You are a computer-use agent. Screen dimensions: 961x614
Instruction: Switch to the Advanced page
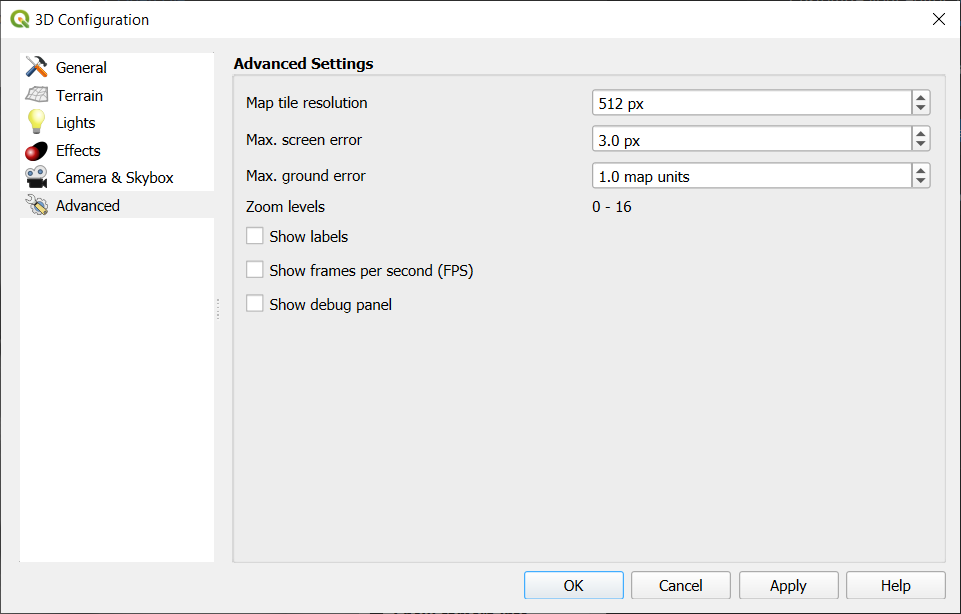point(88,205)
